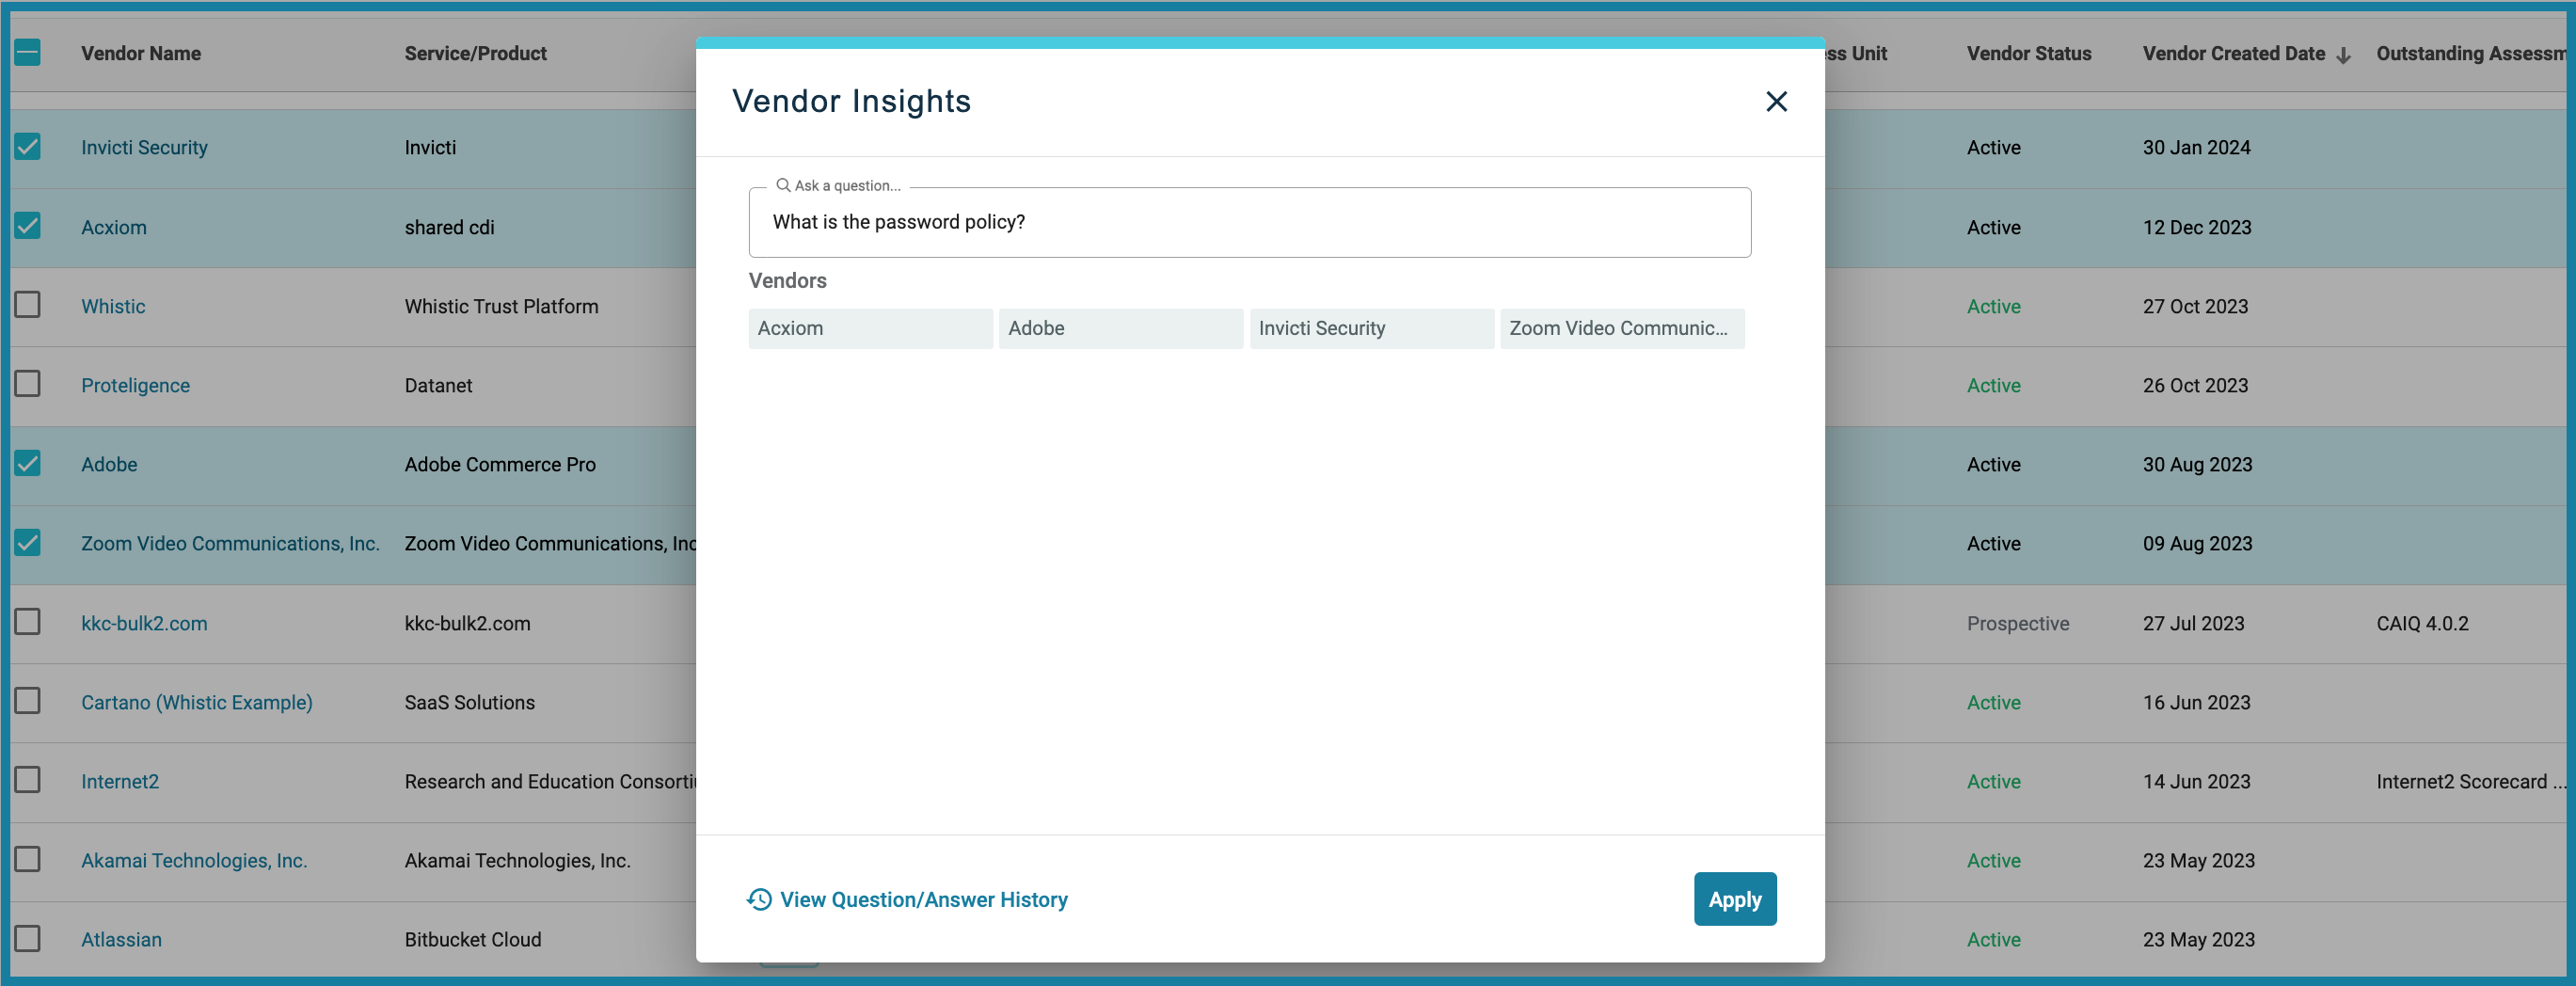Click the 'CAIQ 4.0.2' assessment cell
This screenshot has height=986, width=2576.
click(x=2422, y=623)
